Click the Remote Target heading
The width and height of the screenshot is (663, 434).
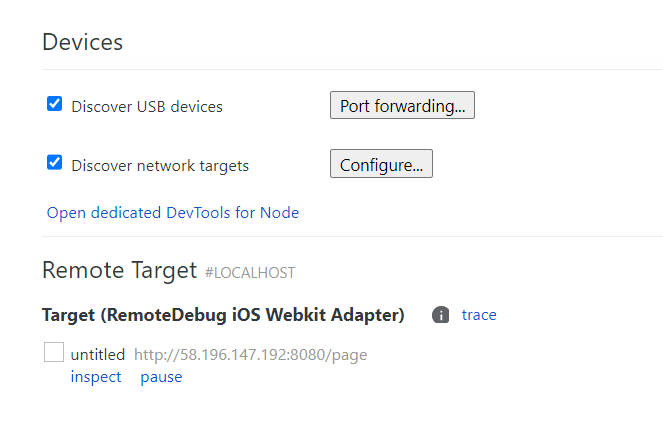coord(120,271)
